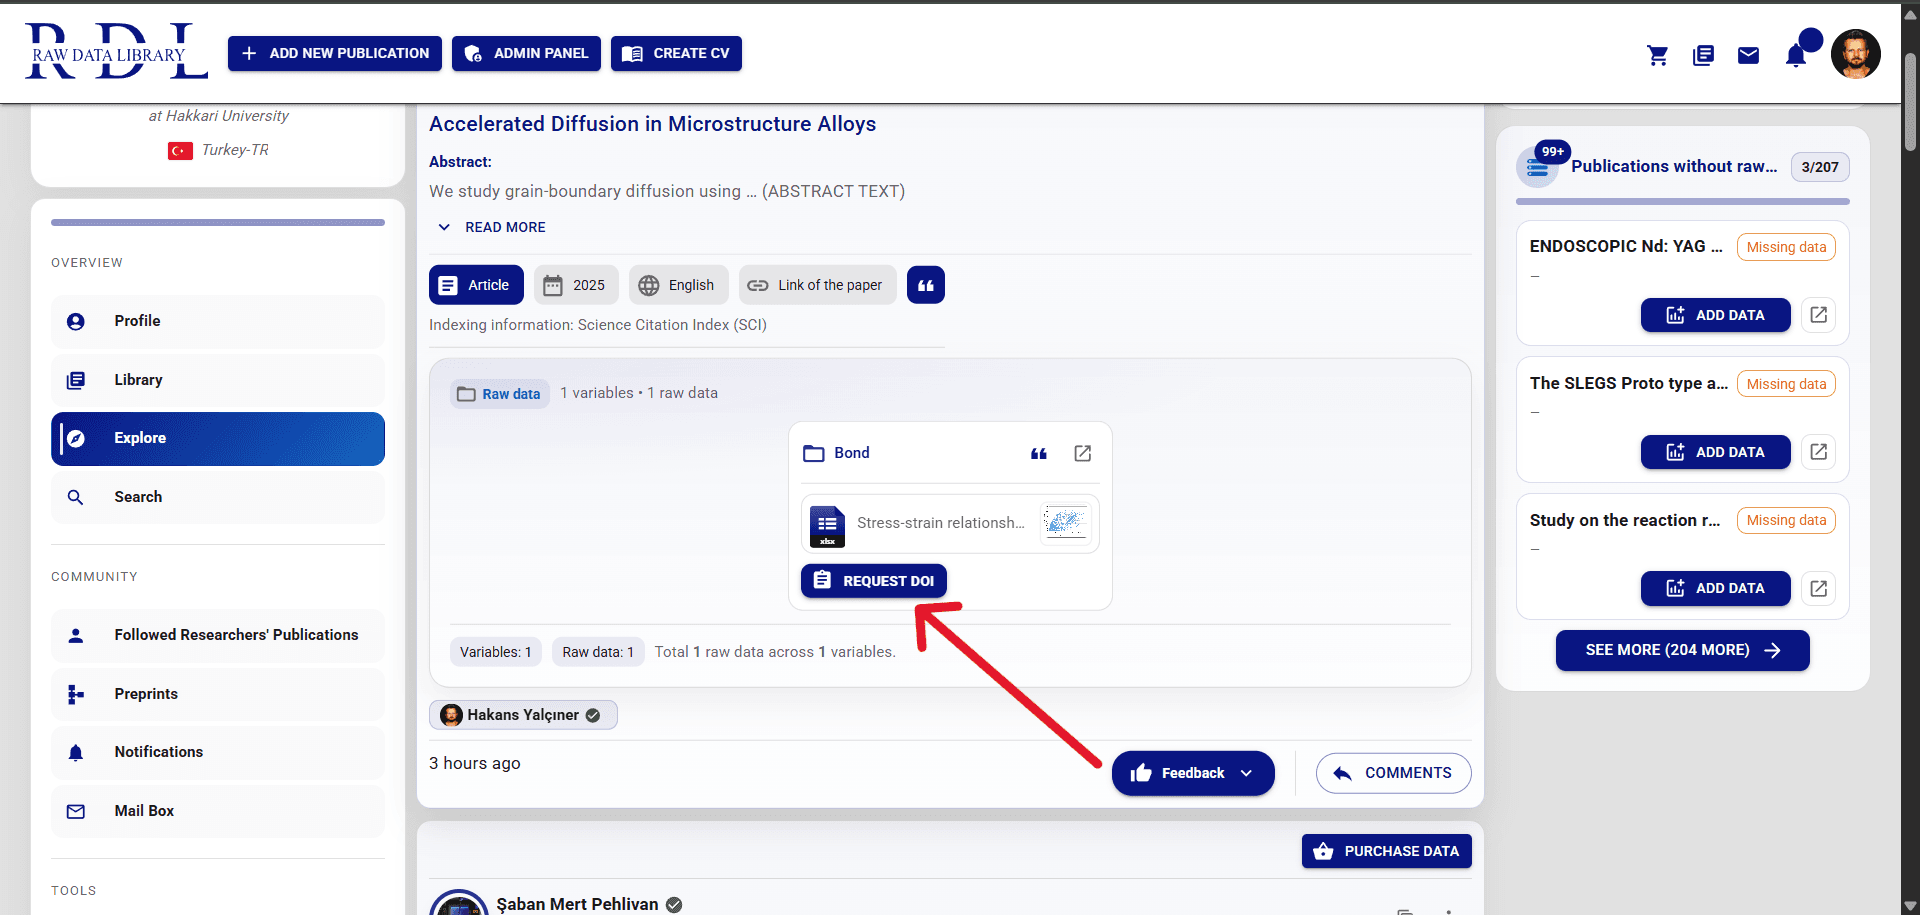Open external link for ENDOSCOPIC Nd: YAG
The image size is (1920, 915).
(x=1818, y=315)
